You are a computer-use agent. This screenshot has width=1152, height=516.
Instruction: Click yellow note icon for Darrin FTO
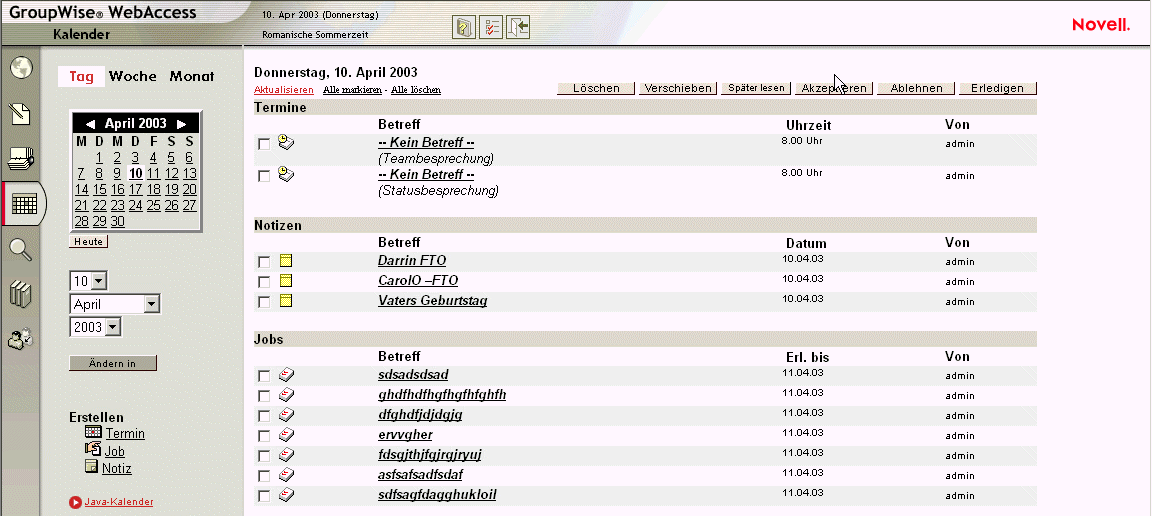pyautogui.click(x=286, y=261)
